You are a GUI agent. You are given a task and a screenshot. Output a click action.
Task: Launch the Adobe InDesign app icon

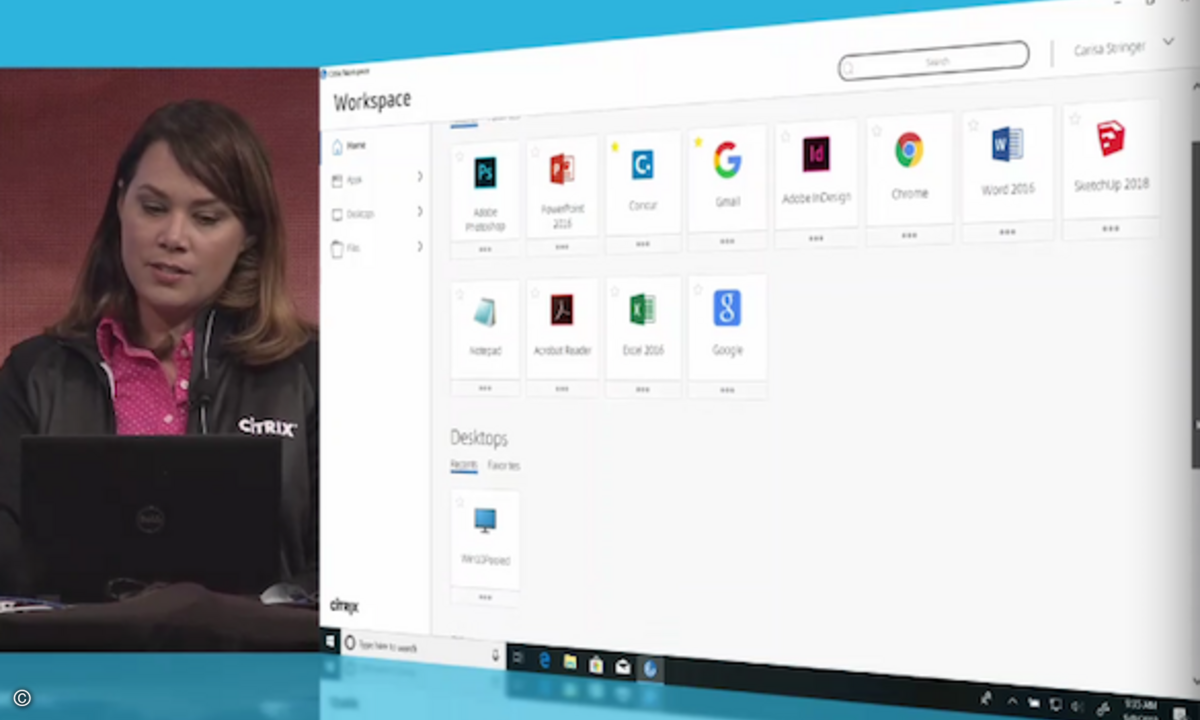pos(816,155)
